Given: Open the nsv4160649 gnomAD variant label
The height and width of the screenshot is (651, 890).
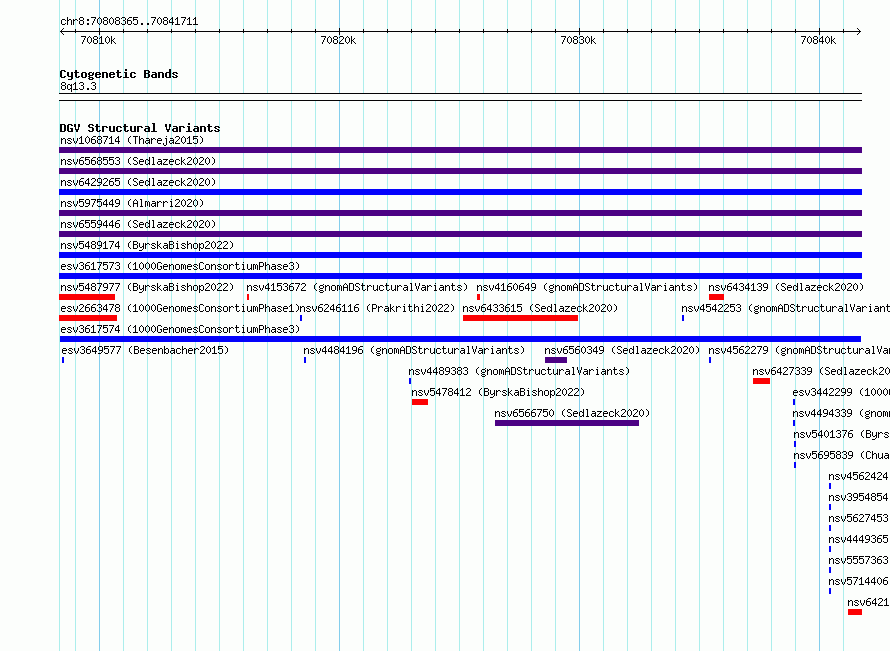Looking at the screenshot, I should point(587,287).
